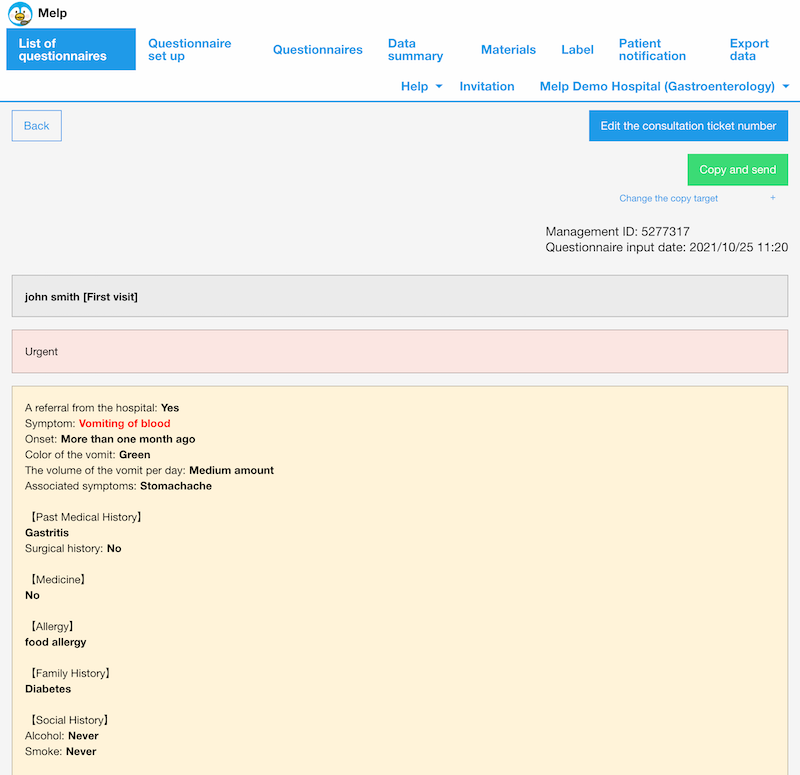This screenshot has width=800, height=775.
Task: Go to Export data tab
Action: click(749, 49)
